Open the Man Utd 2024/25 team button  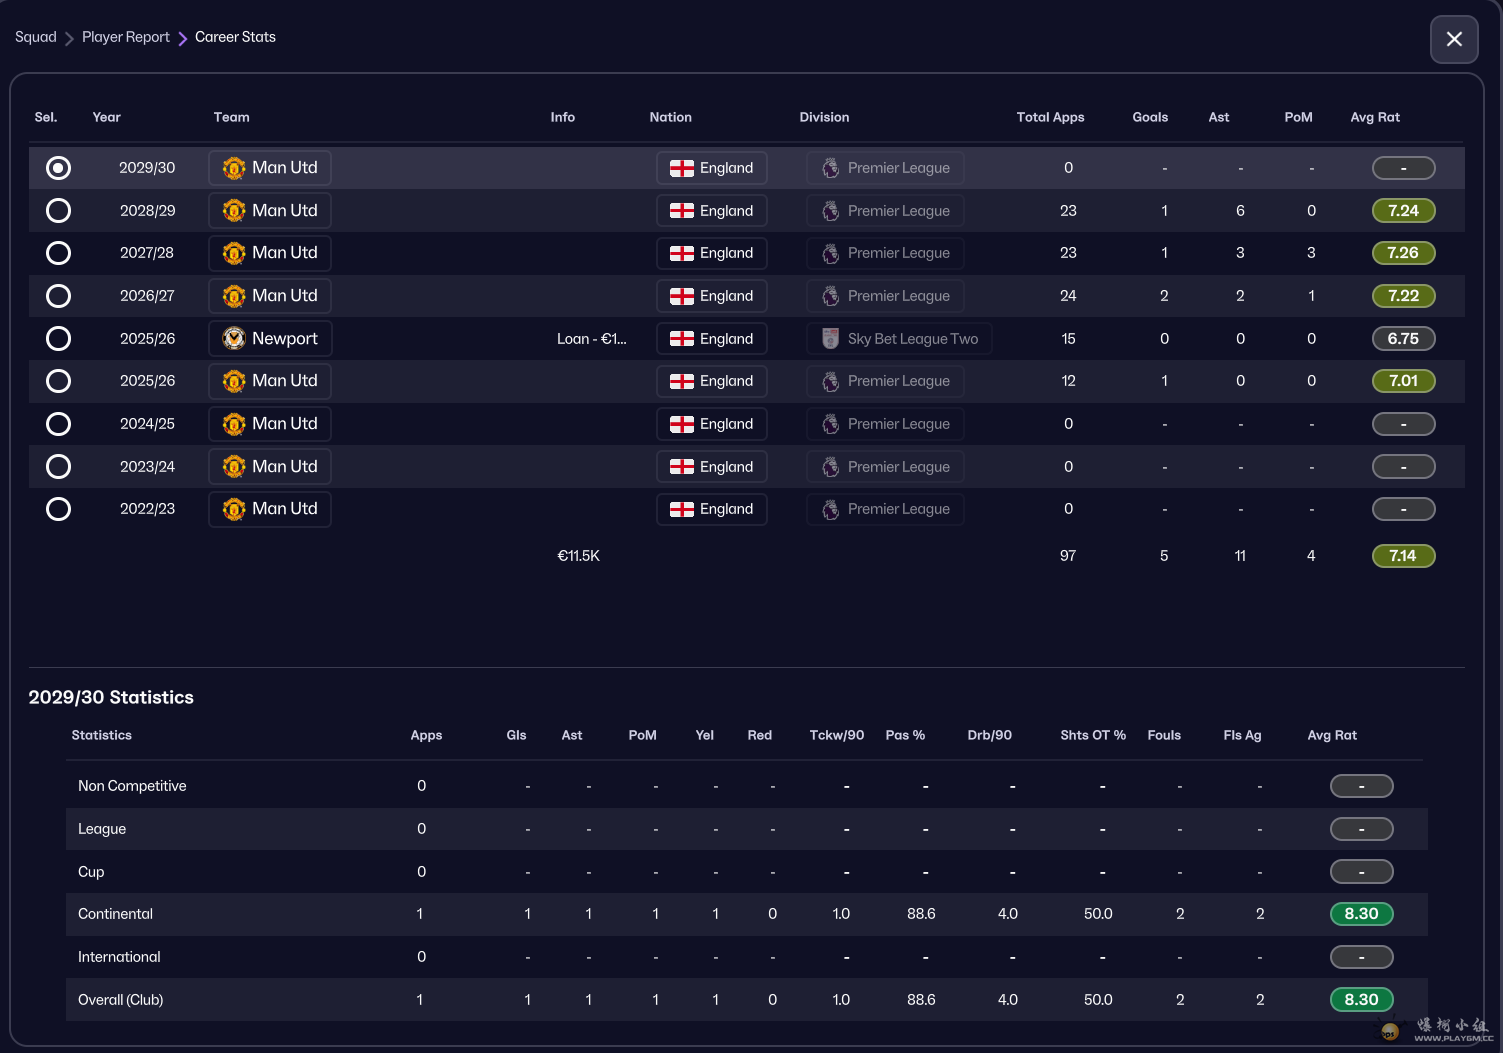(x=270, y=424)
